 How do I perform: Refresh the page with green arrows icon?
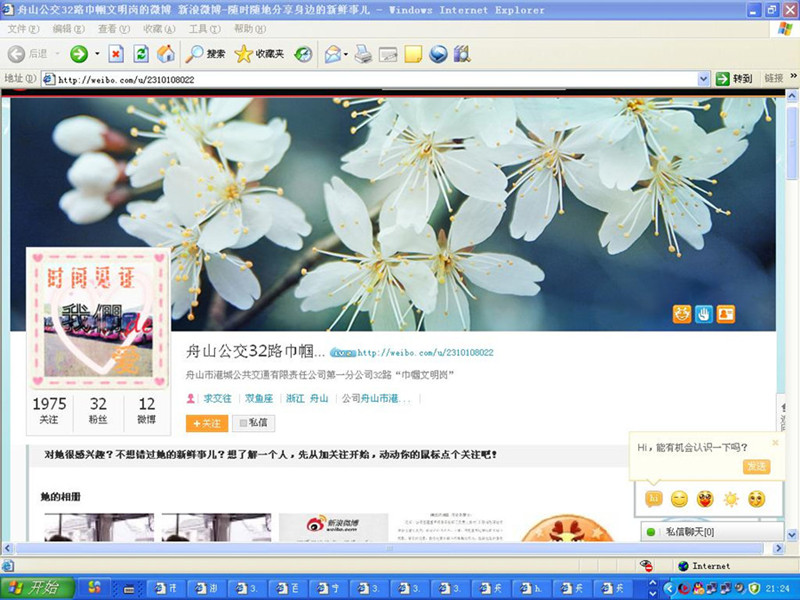point(141,54)
